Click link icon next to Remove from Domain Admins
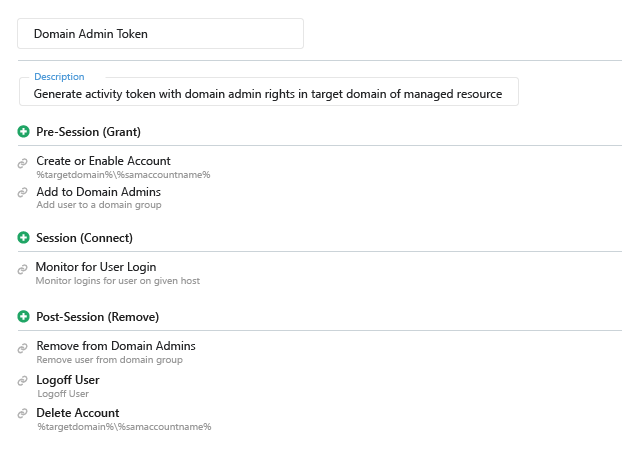This screenshot has height=450, width=640. (23, 348)
